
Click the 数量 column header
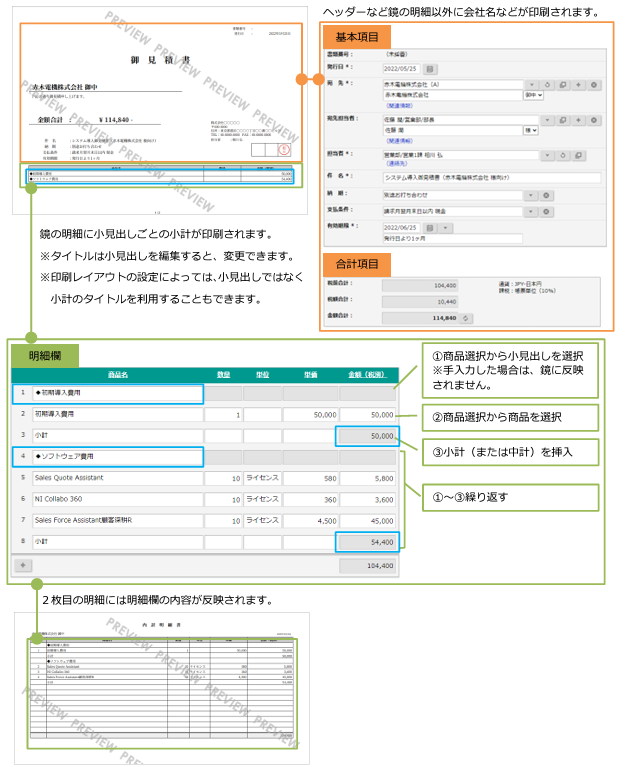click(x=224, y=375)
